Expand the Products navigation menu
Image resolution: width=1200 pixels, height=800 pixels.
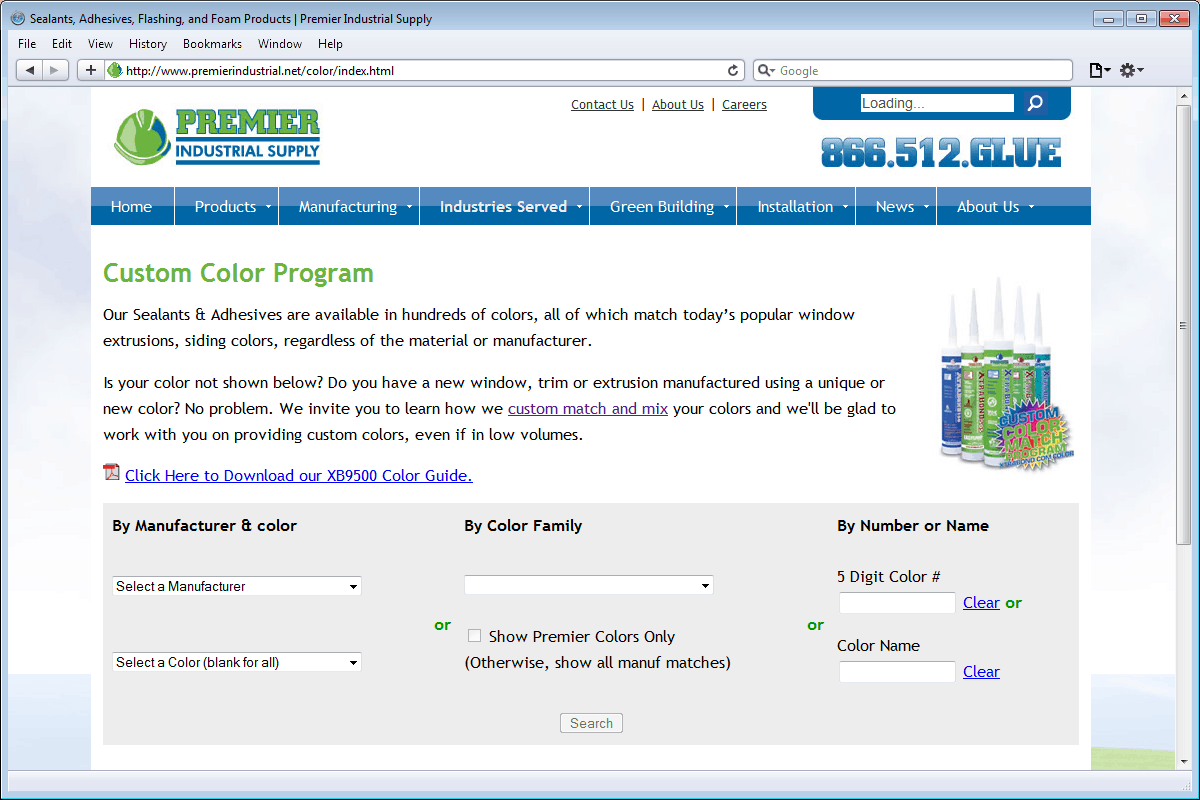(x=226, y=206)
